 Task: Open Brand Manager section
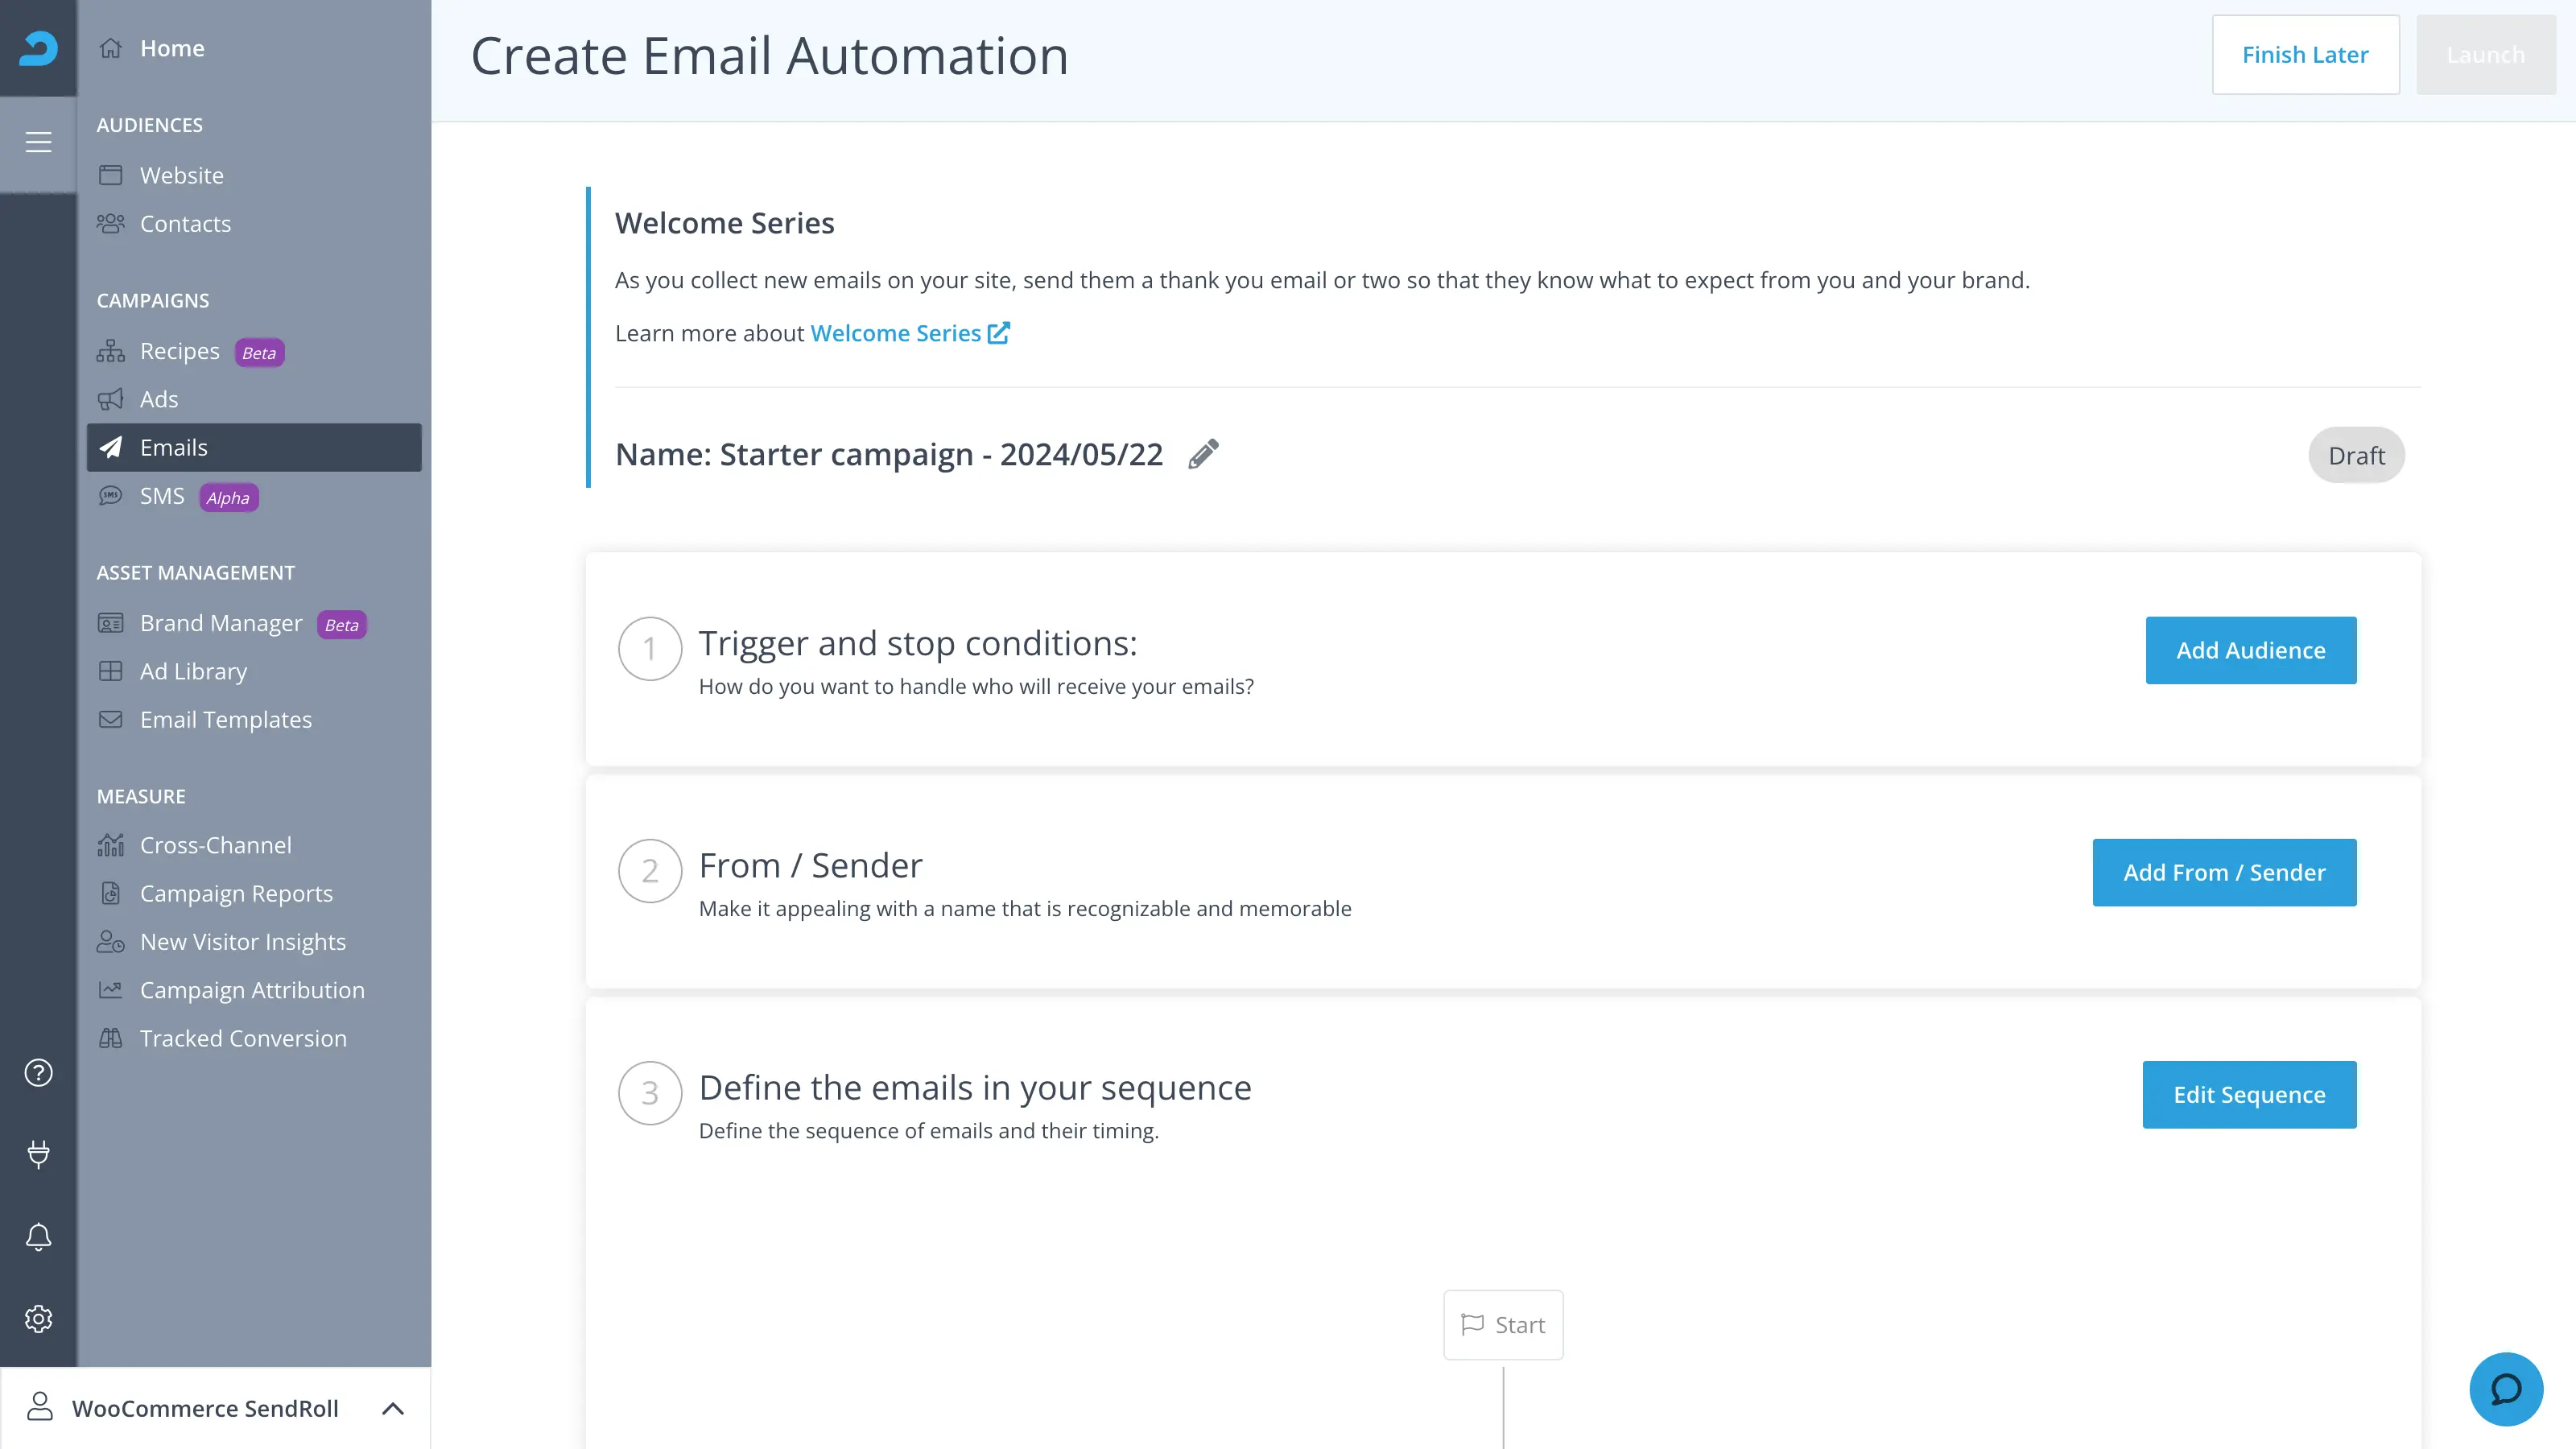(x=221, y=623)
